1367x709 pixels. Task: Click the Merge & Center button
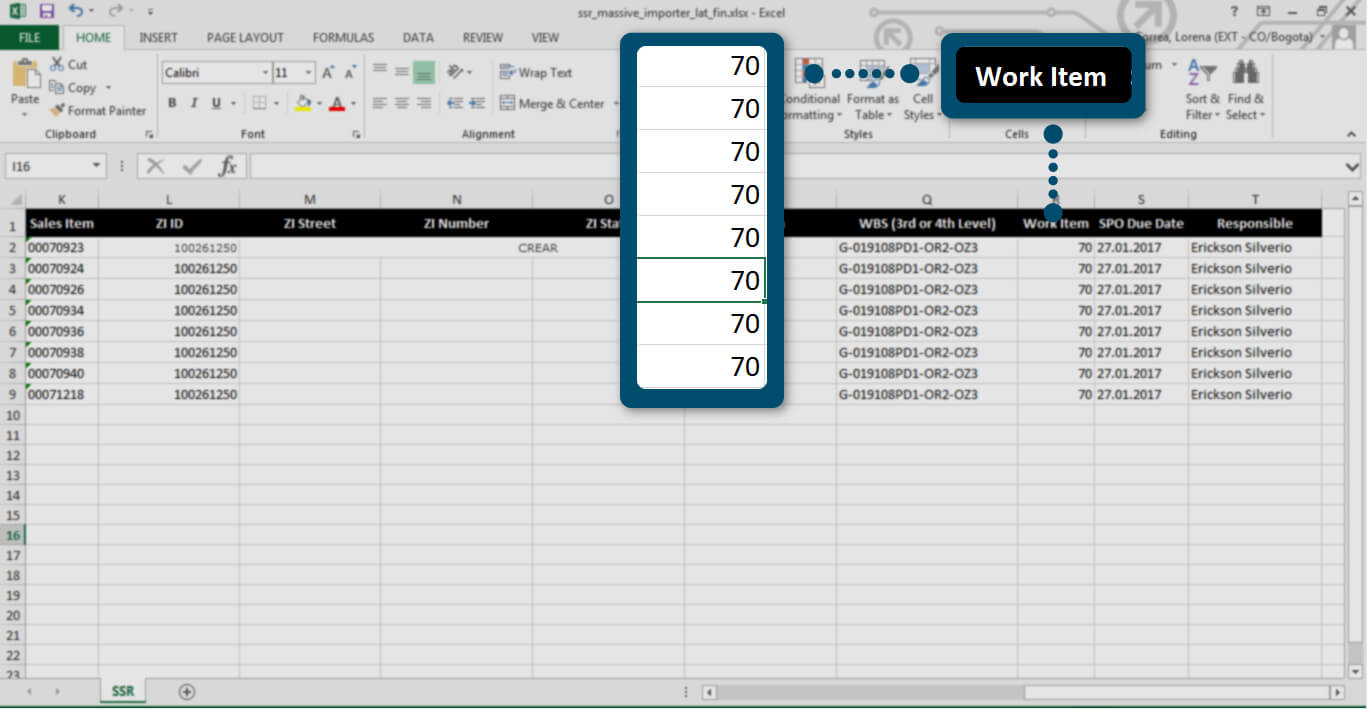tap(552, 103)
